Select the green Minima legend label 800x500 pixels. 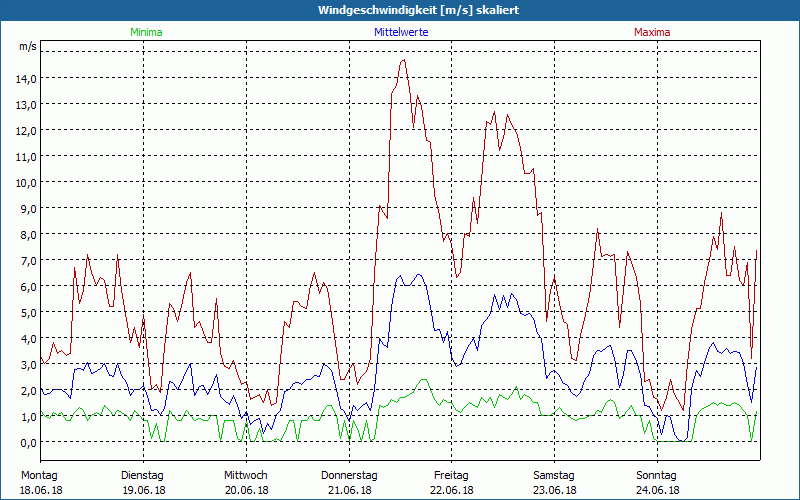(146, 32)
